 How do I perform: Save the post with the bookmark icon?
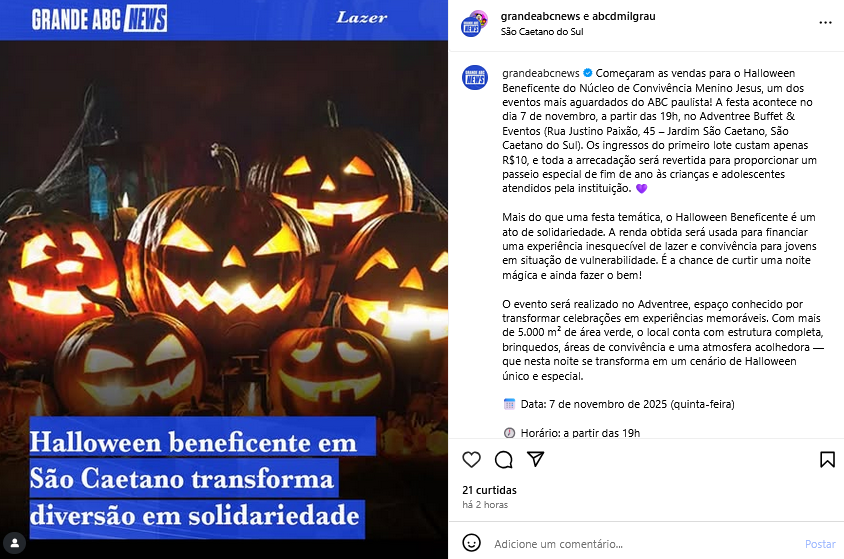coord(827,459)
